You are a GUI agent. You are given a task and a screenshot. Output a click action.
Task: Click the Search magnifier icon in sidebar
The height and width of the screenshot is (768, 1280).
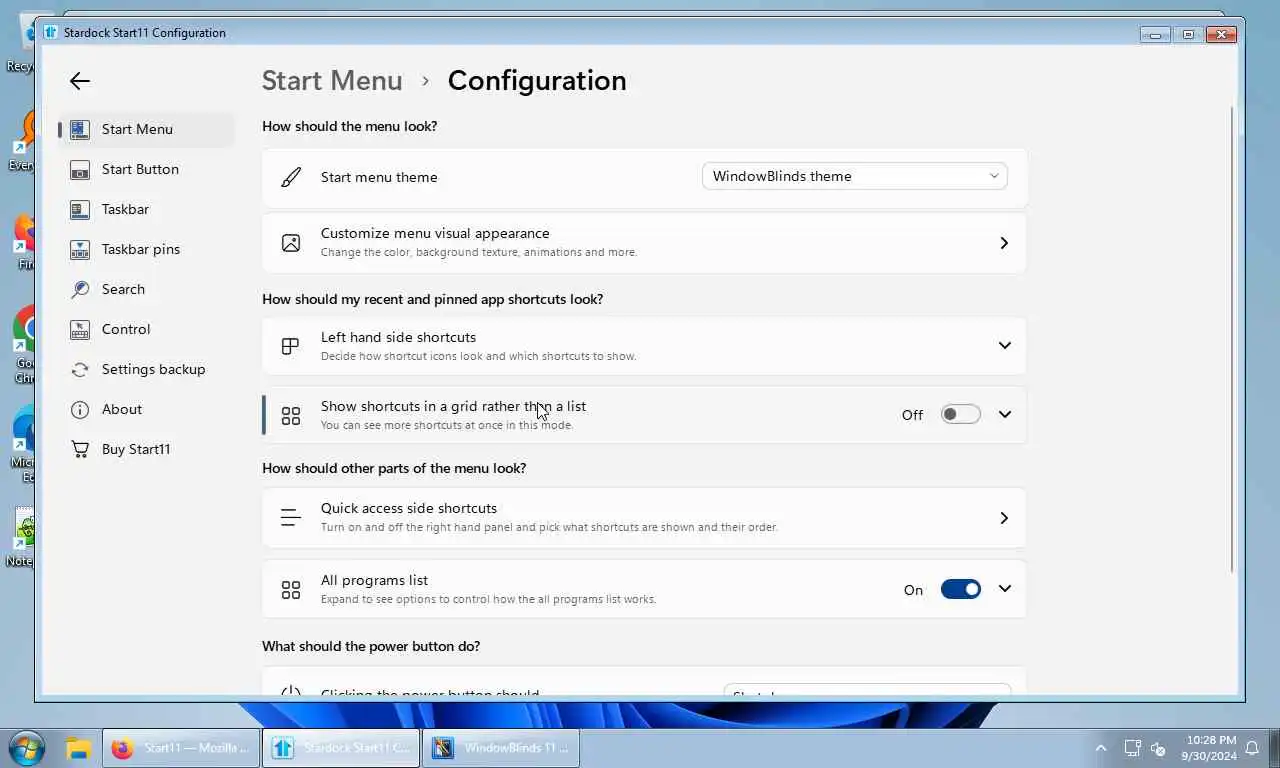(80, 289)
